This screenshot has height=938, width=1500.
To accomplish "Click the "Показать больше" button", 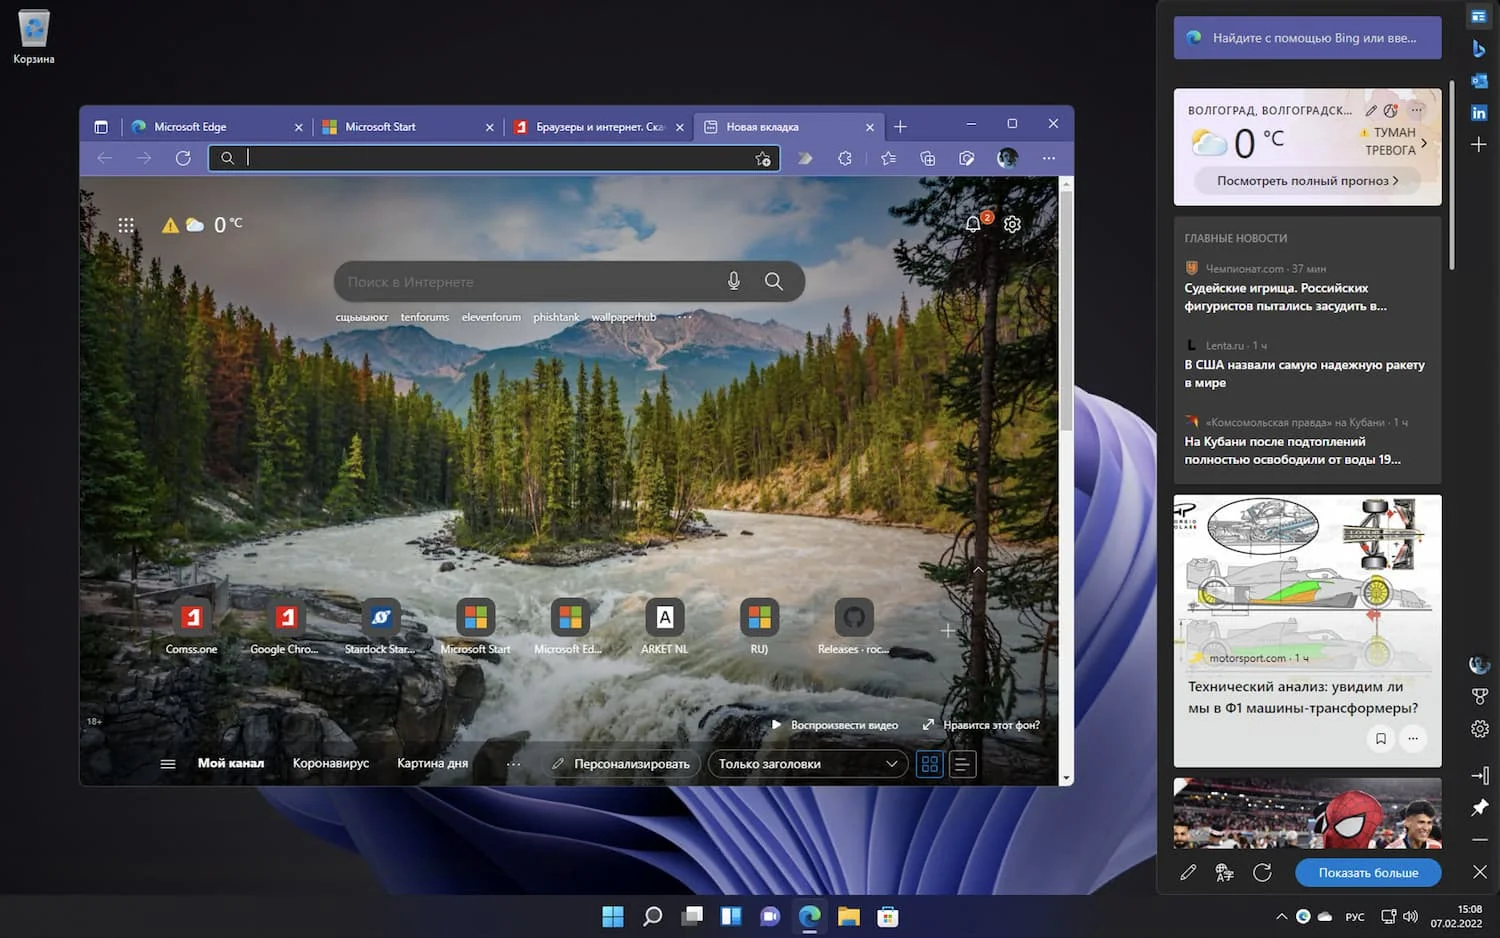I will pos(1367,872).
